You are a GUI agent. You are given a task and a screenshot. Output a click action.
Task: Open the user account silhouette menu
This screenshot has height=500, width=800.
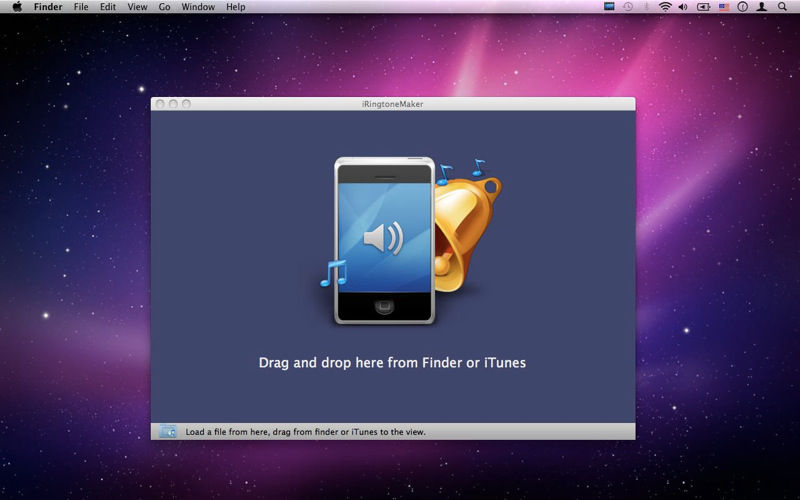coord(762,7)
